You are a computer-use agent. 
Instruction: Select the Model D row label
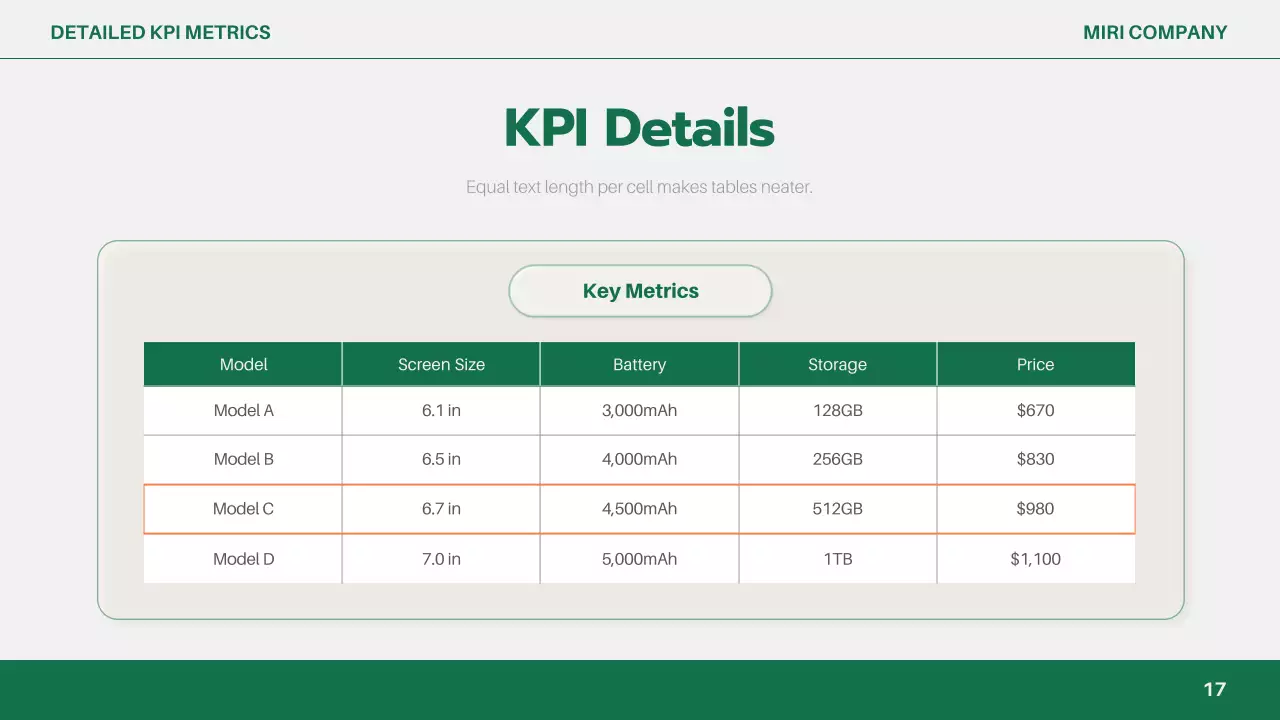point(243,559)
